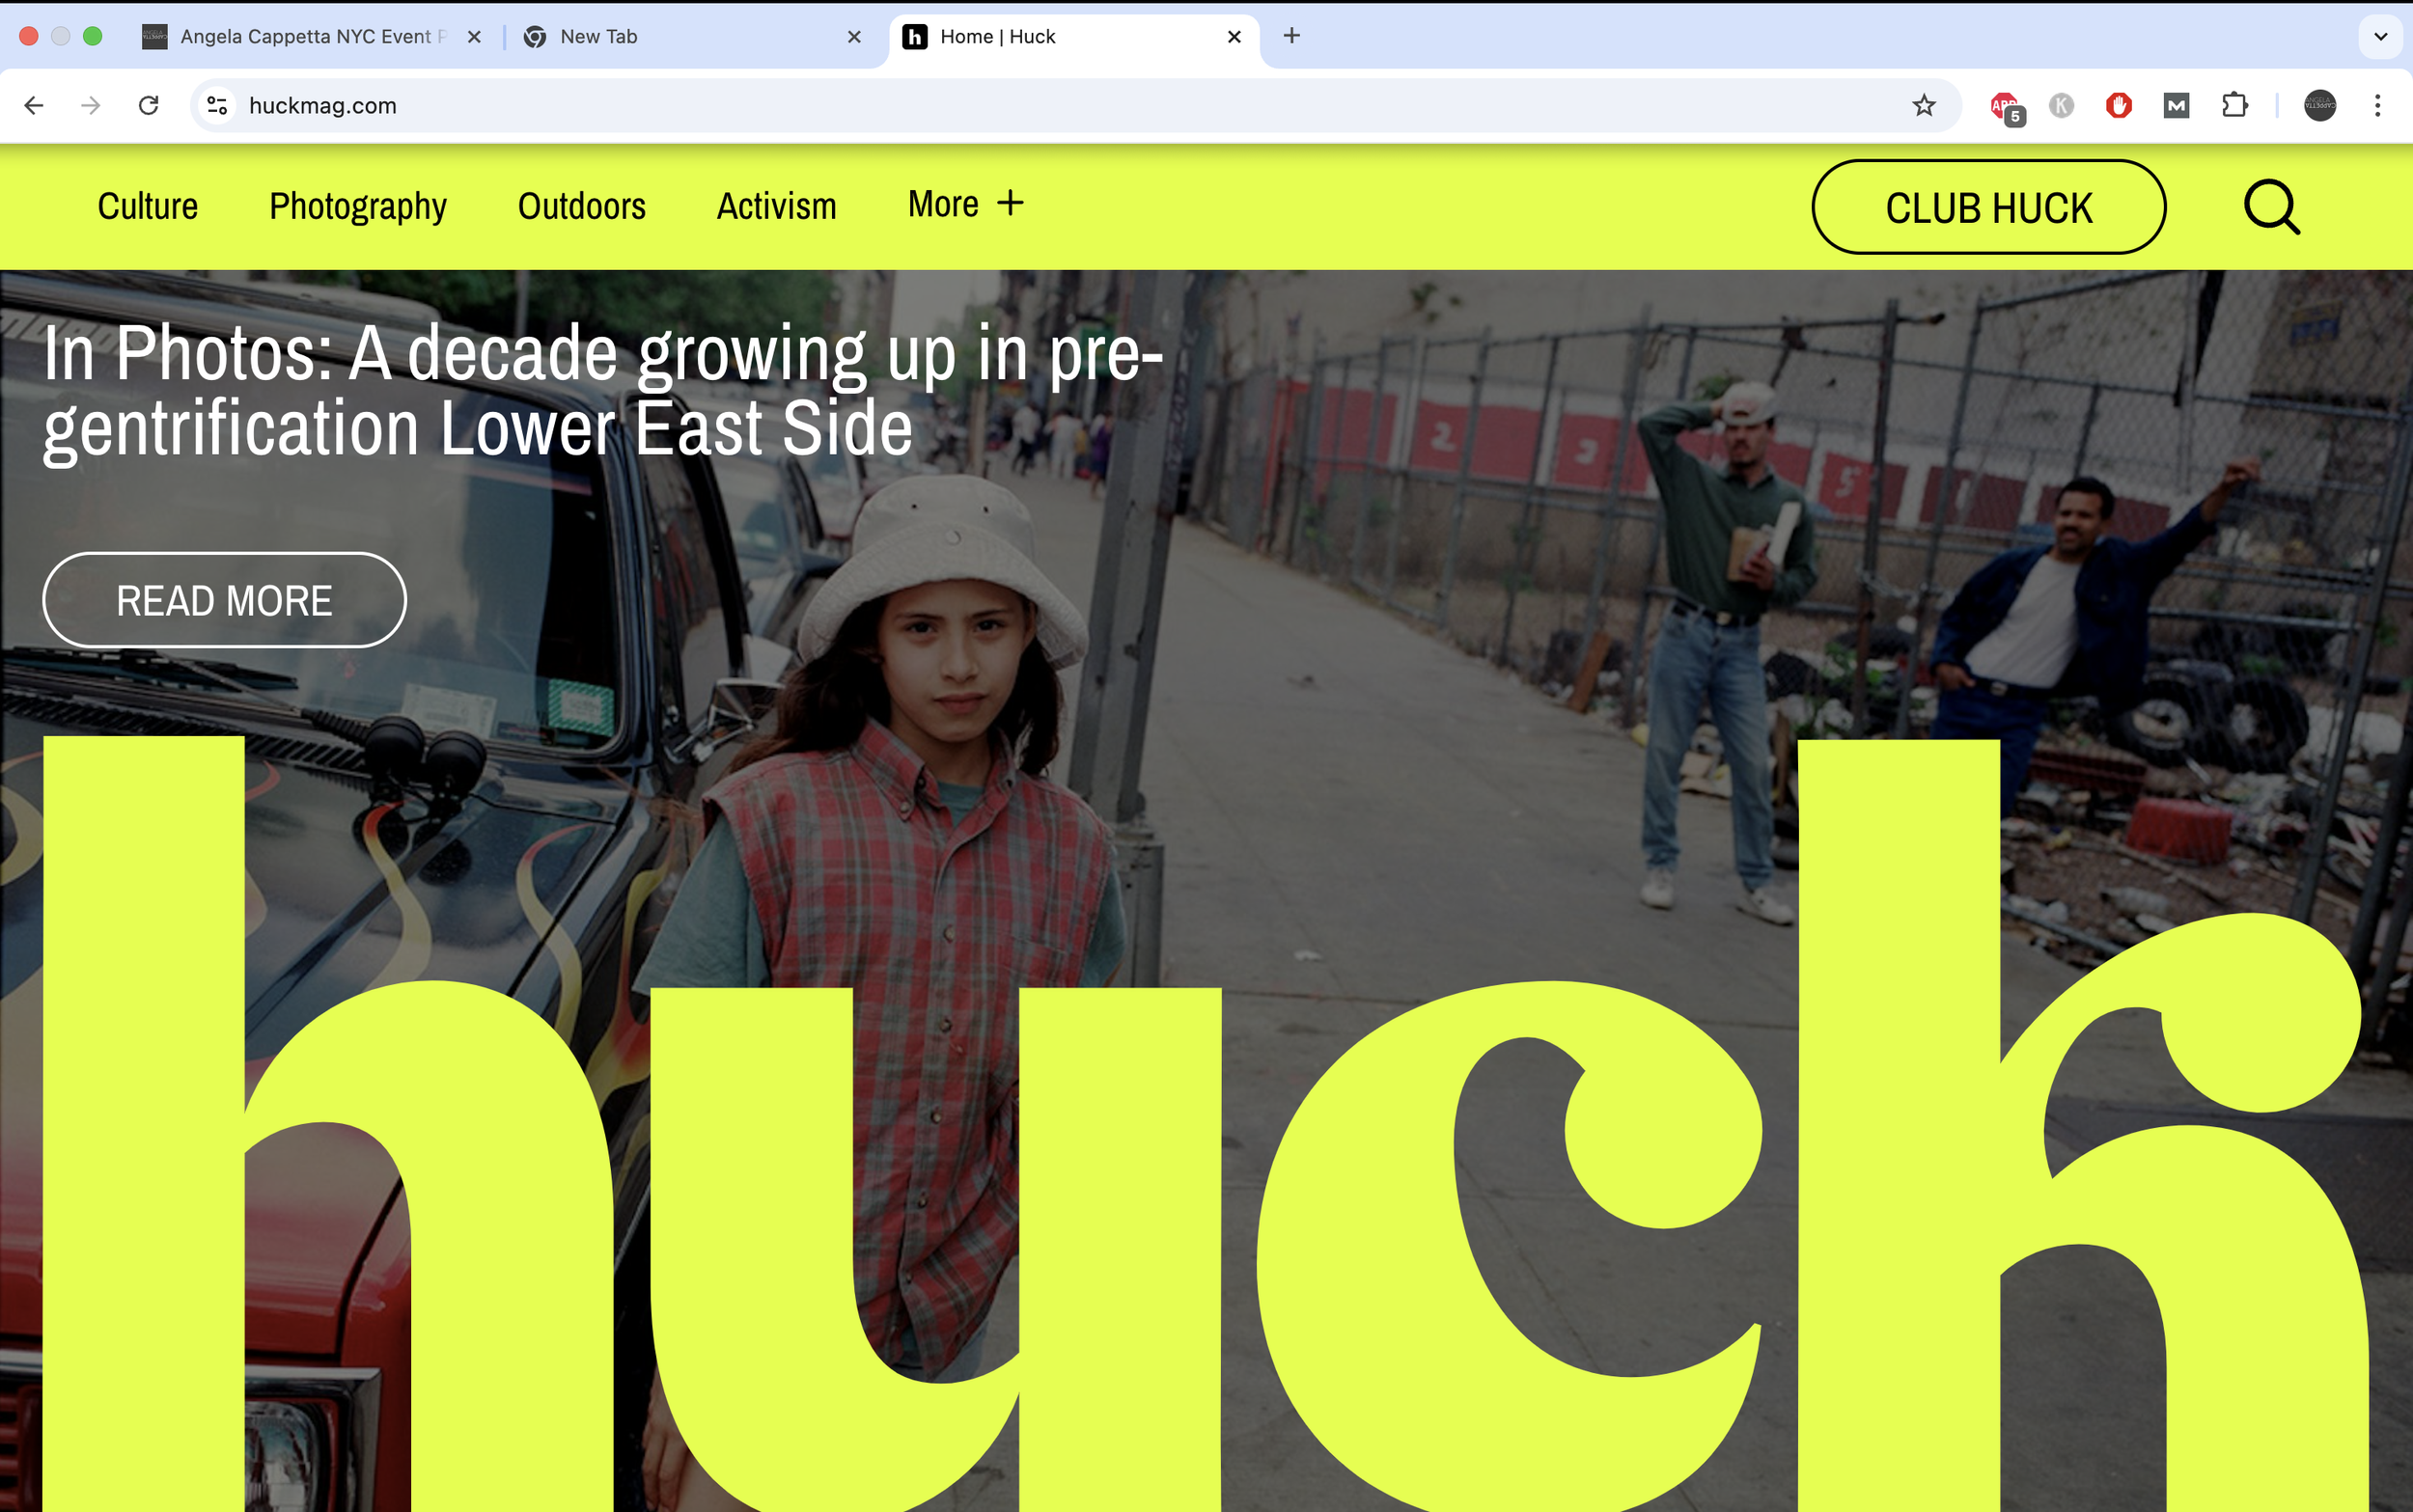This screenshot has height=1512, width=2413.
Task: Open a new tab with the plus button
Action: click(x=1291, y=36)
